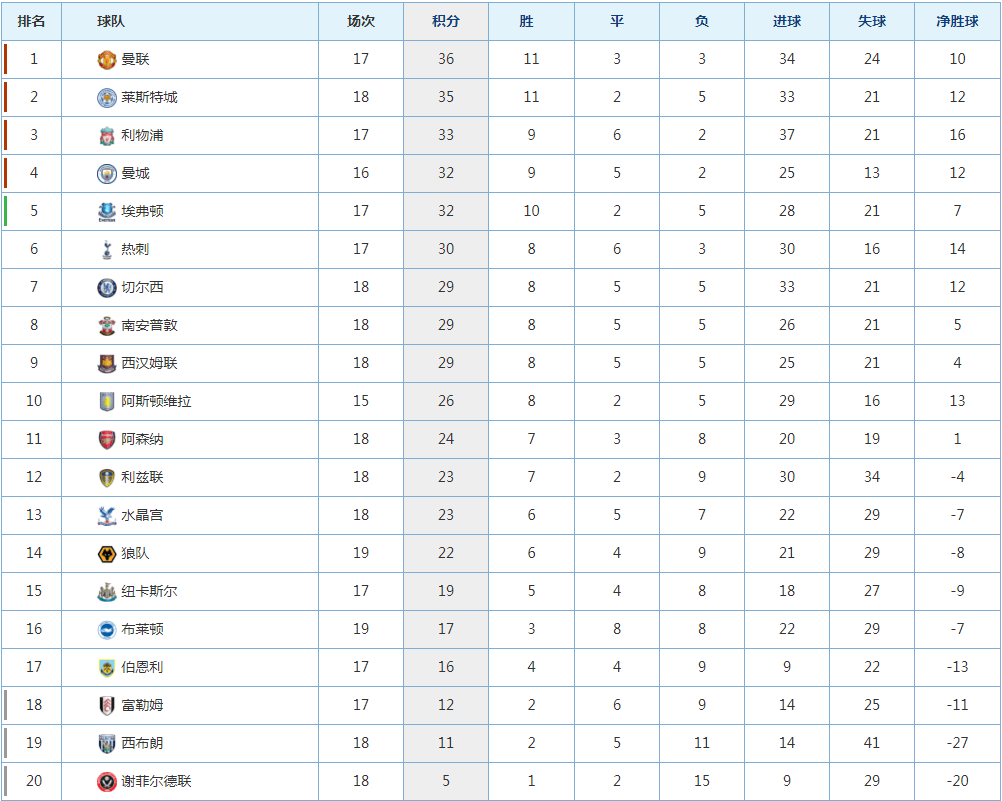Click the Wolves (狼队) wolf-head icon

pyautogui.click(x=107, y=554)
